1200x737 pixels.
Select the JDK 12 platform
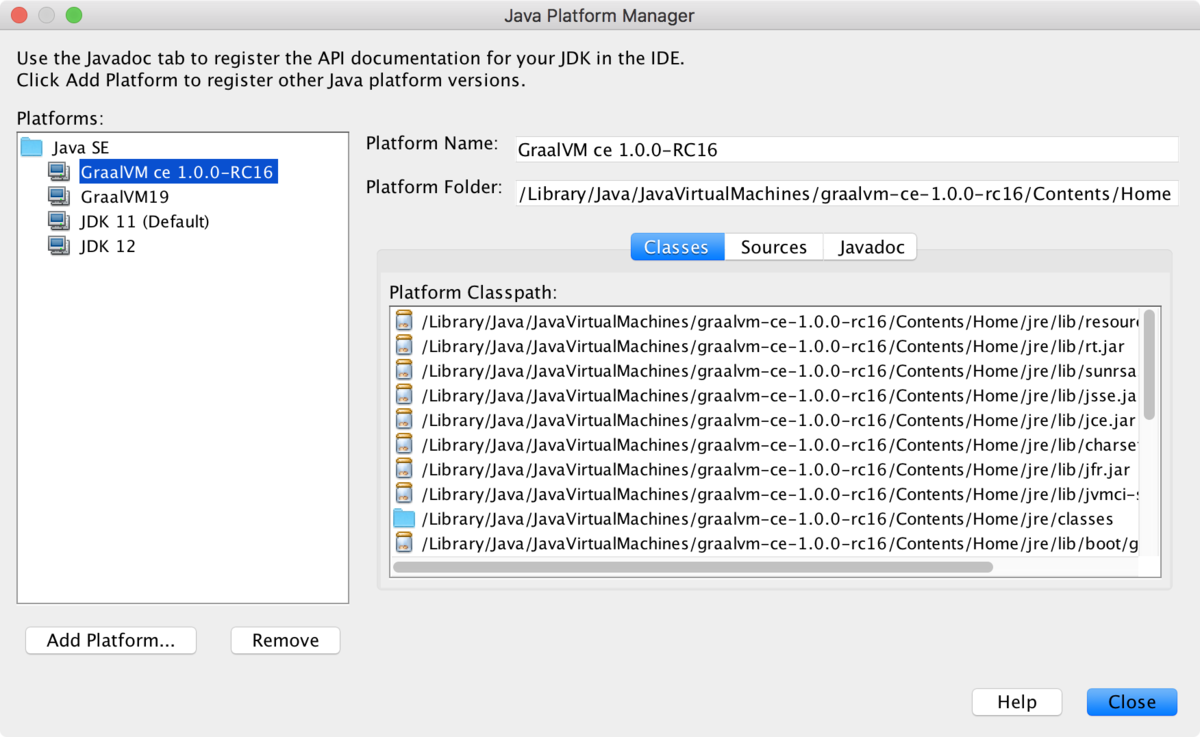108,246
